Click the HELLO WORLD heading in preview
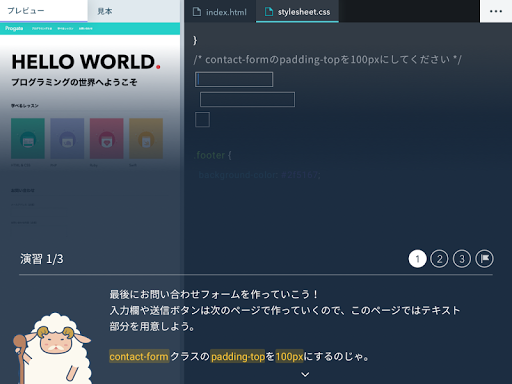This screenshot has height=384, width=512. pyautogui.click(x=86, y=62)
